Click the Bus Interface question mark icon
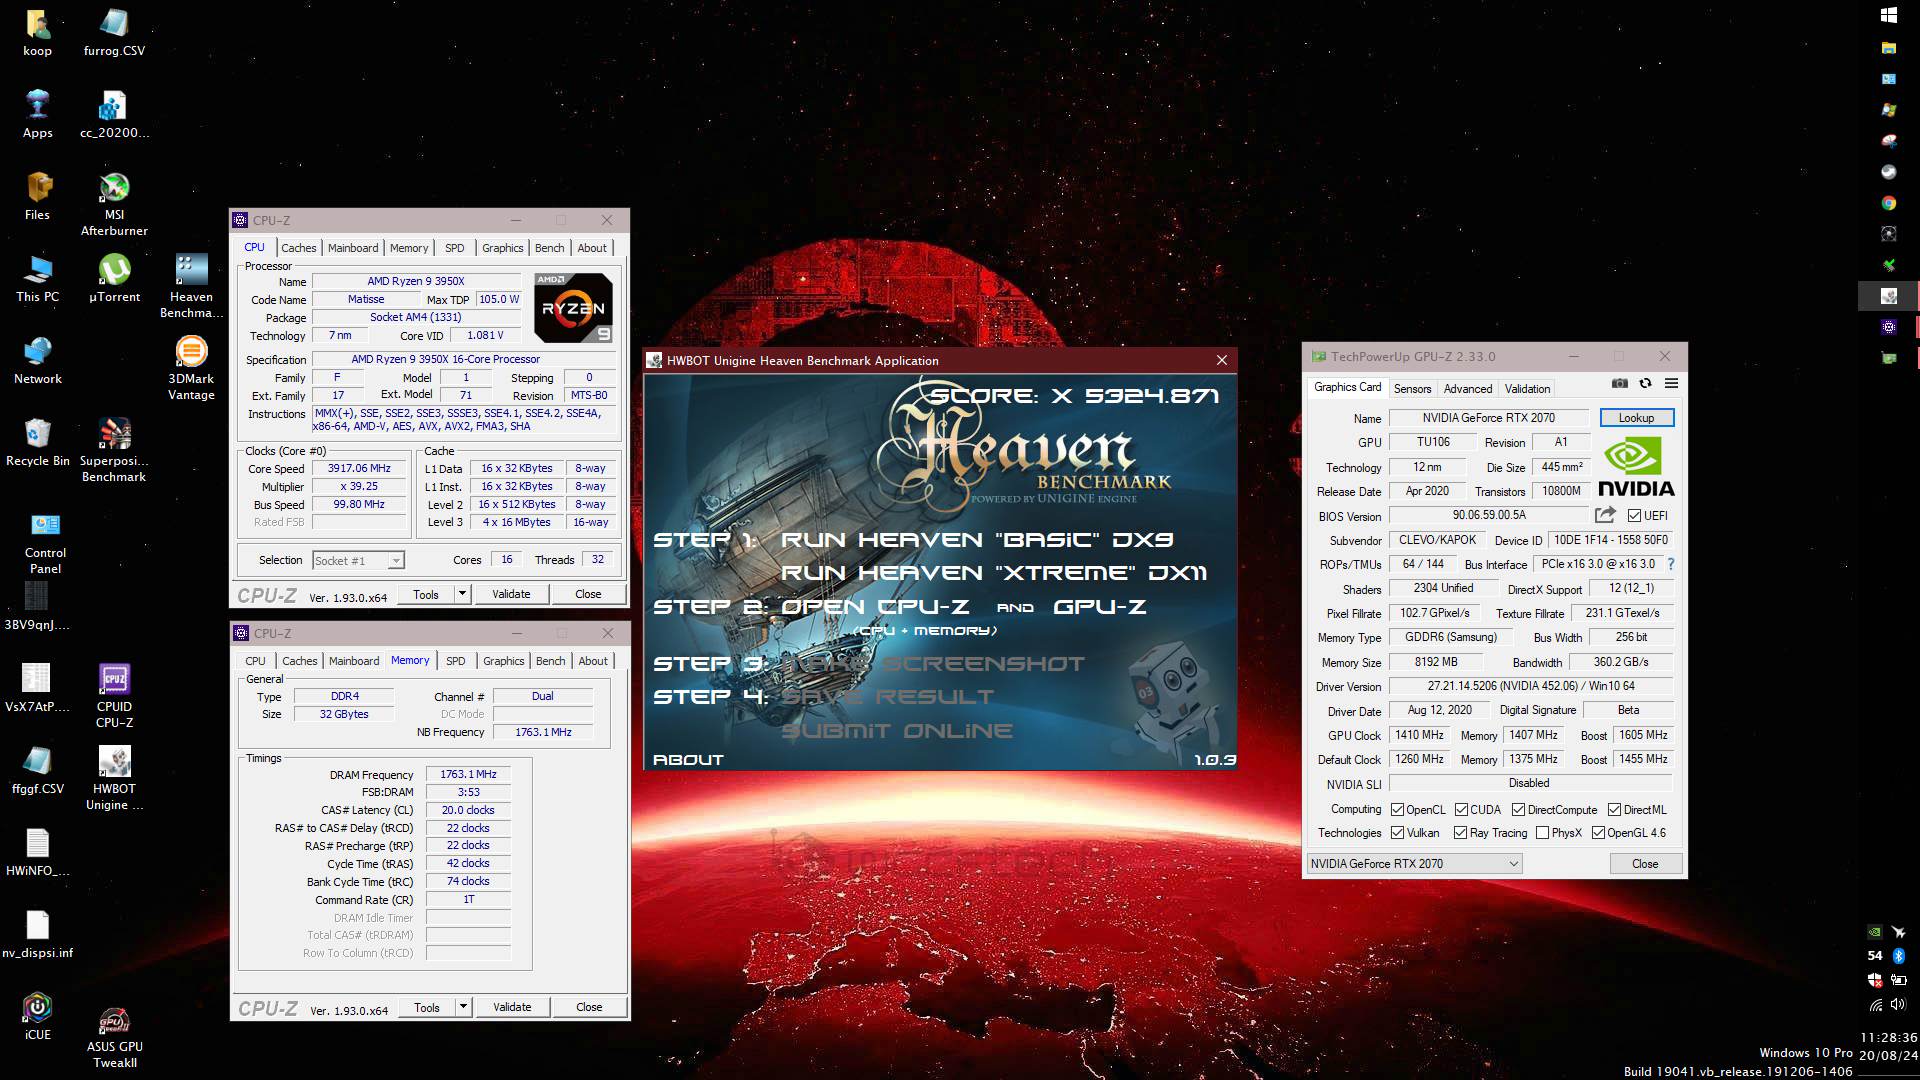1920x1080 pixels. point(1671,564)
